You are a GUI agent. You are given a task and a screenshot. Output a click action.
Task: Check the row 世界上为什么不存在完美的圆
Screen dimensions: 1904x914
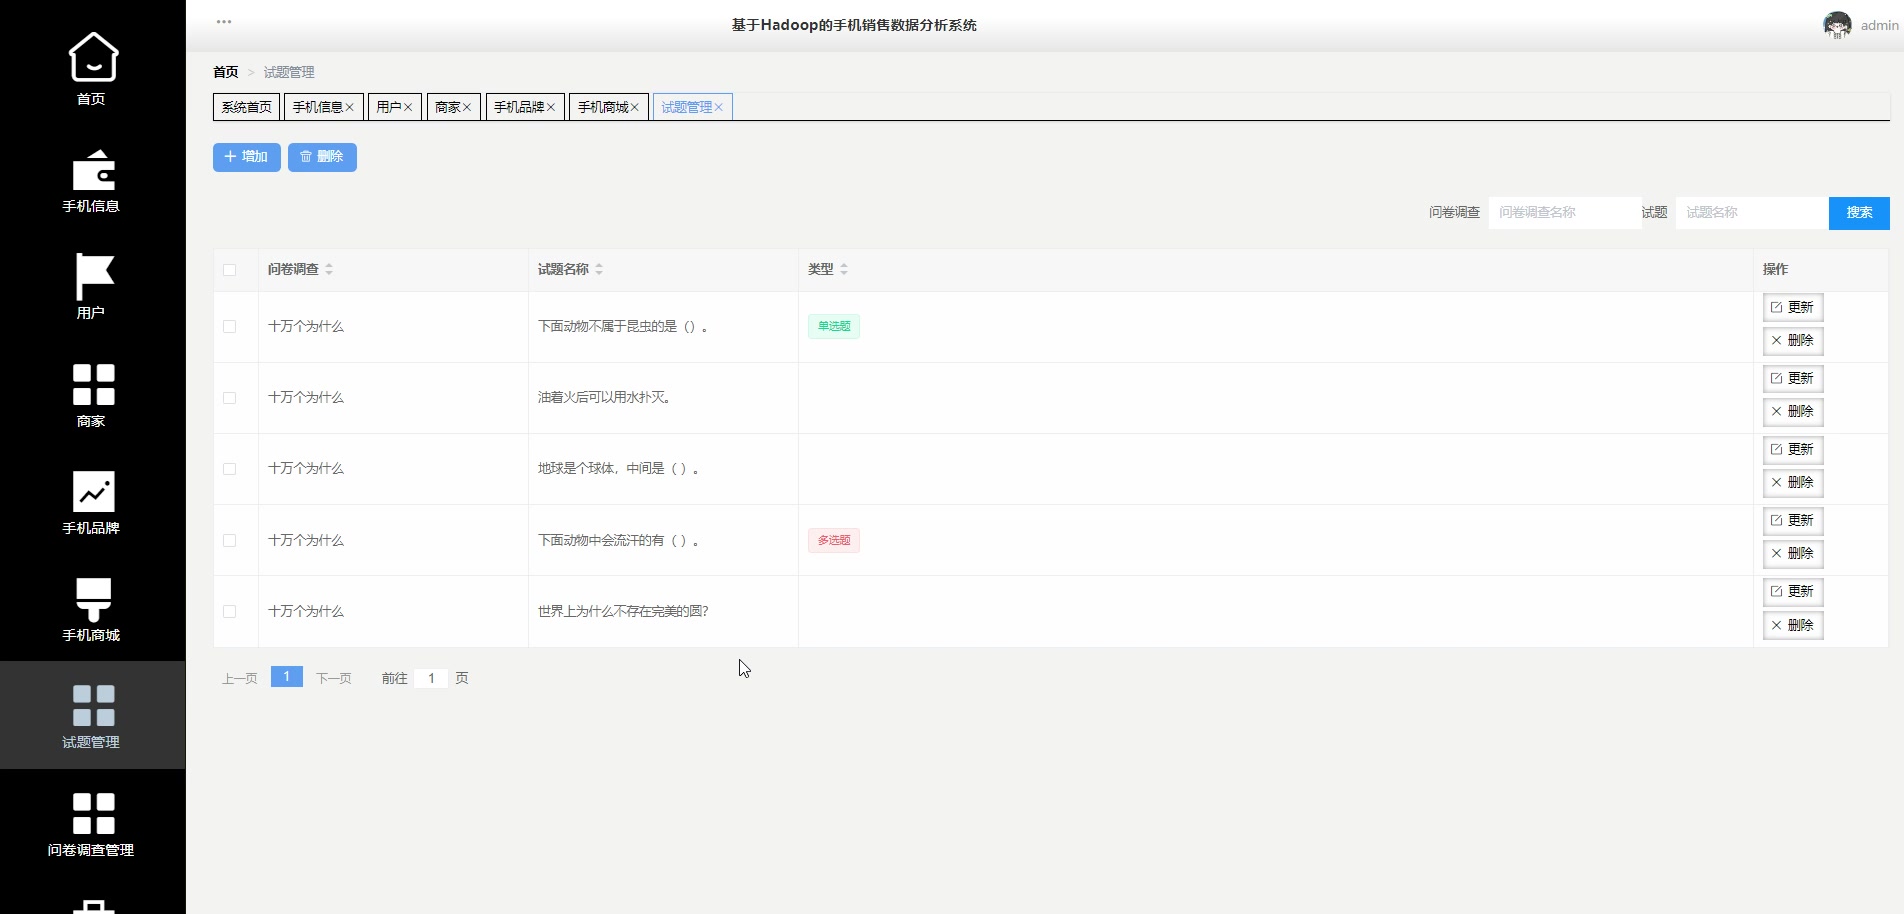tap(229, 612)
